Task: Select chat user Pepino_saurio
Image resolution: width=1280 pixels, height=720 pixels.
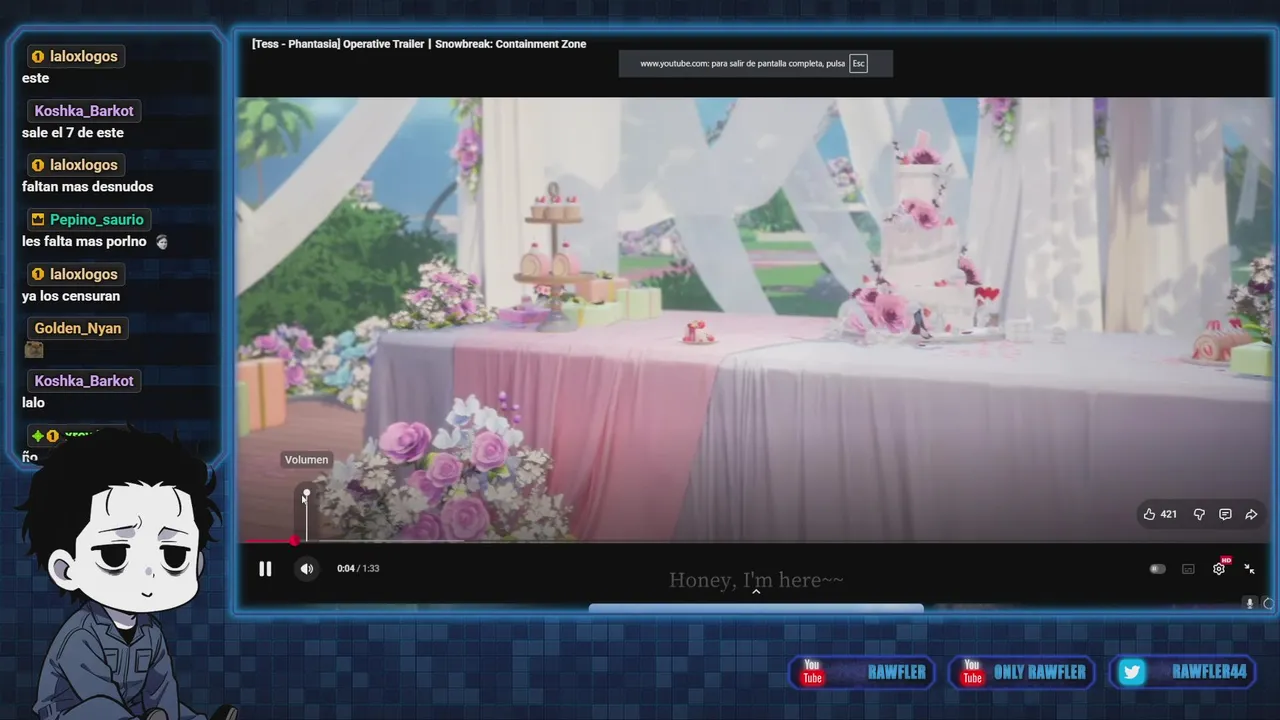Action: tap(97, 220)
